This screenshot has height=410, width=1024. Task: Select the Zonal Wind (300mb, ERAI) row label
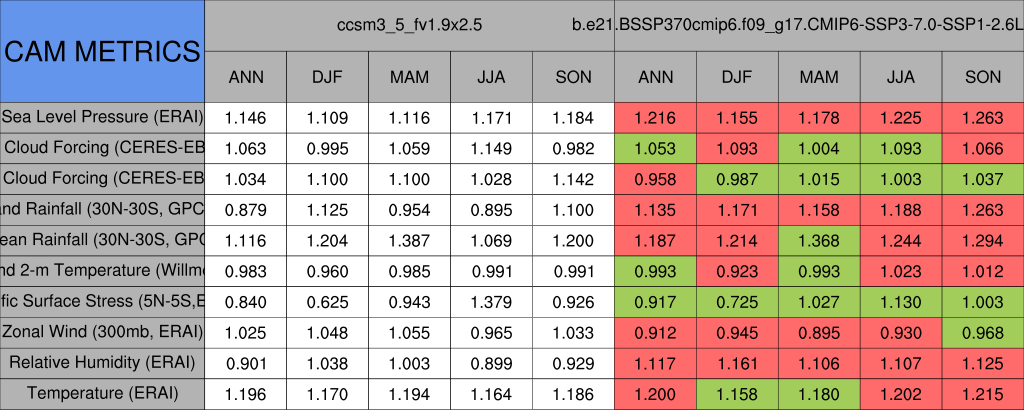tap(102, 332)
